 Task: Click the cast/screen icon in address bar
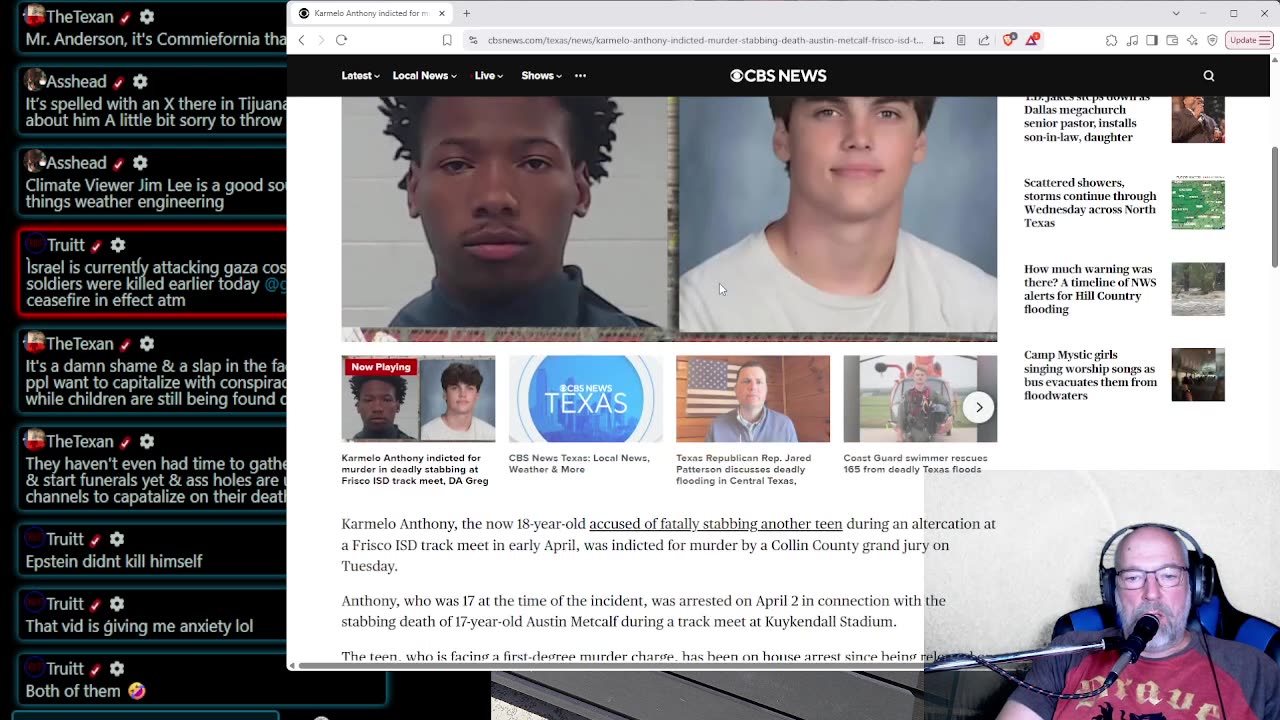pyautogui.click(x=938, y=40)
